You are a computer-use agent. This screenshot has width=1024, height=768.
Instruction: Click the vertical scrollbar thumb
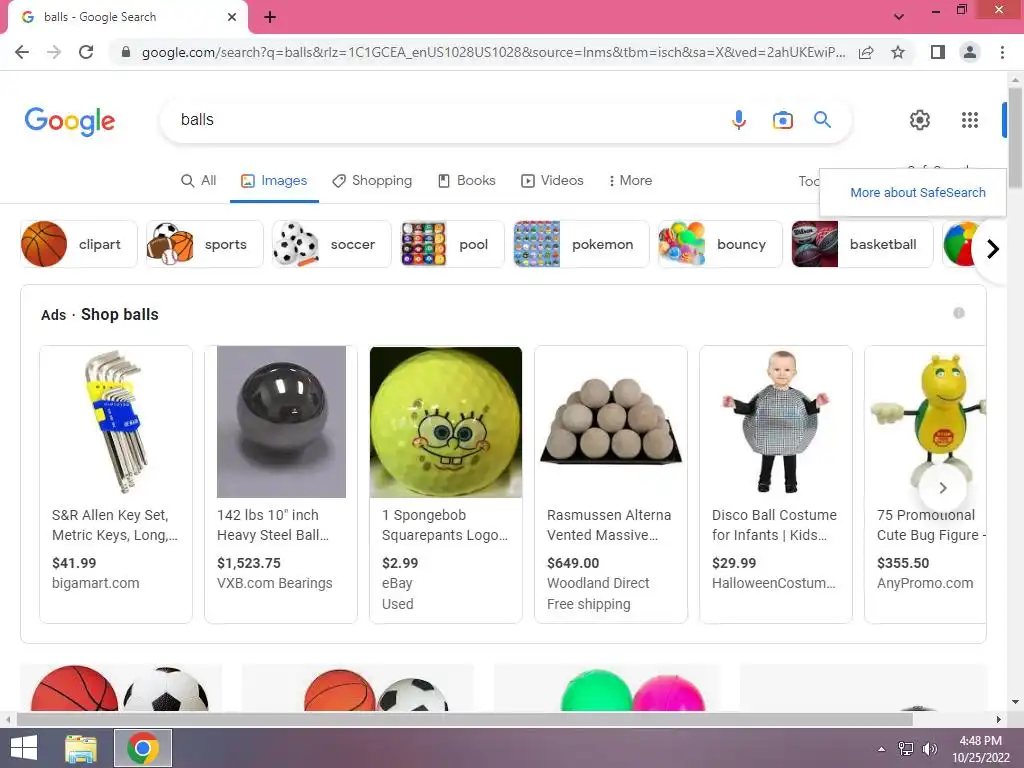(1015, 137)
